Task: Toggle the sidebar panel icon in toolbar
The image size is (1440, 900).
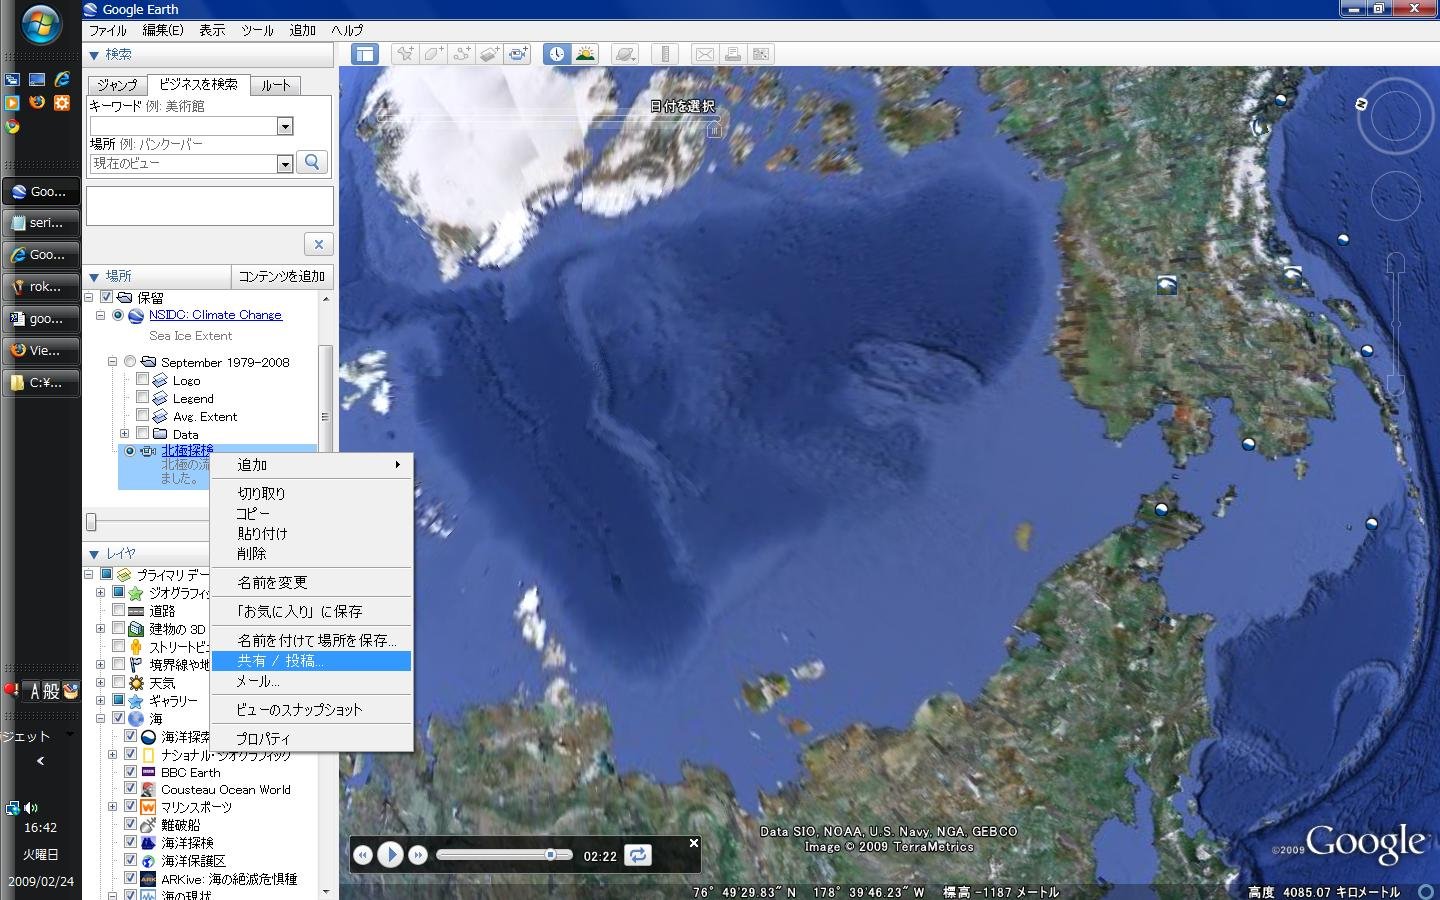Action: (365, 54)
